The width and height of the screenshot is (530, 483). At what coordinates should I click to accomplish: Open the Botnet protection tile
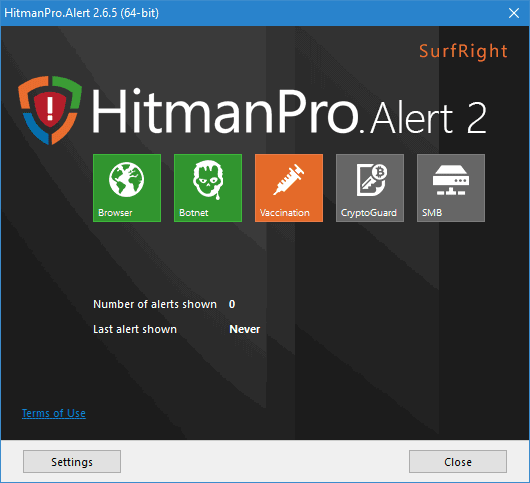point(208,188)
